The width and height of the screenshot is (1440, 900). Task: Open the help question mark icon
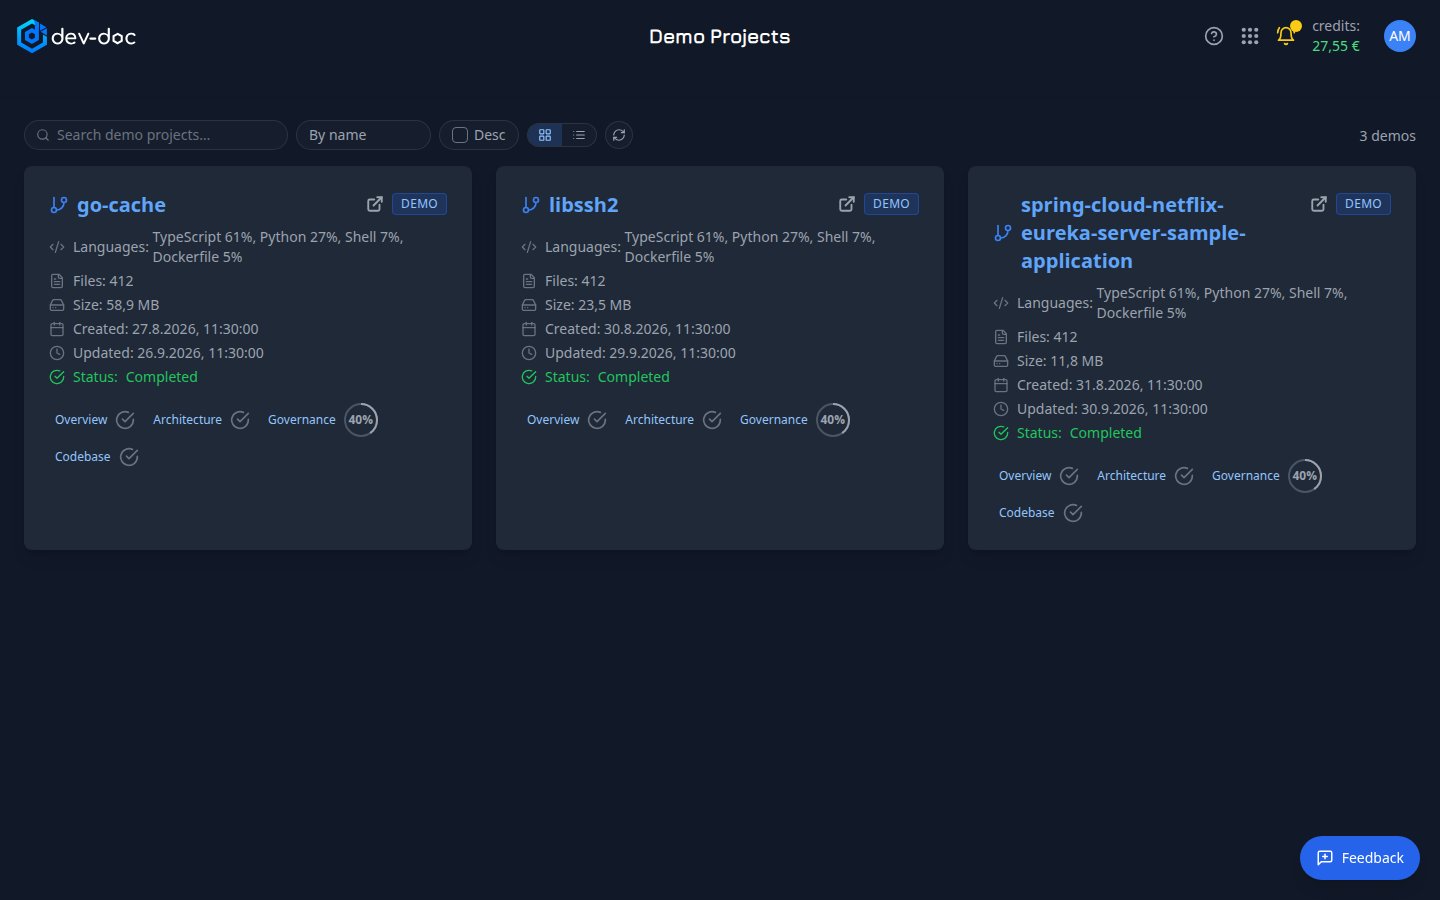point(1214,36)
